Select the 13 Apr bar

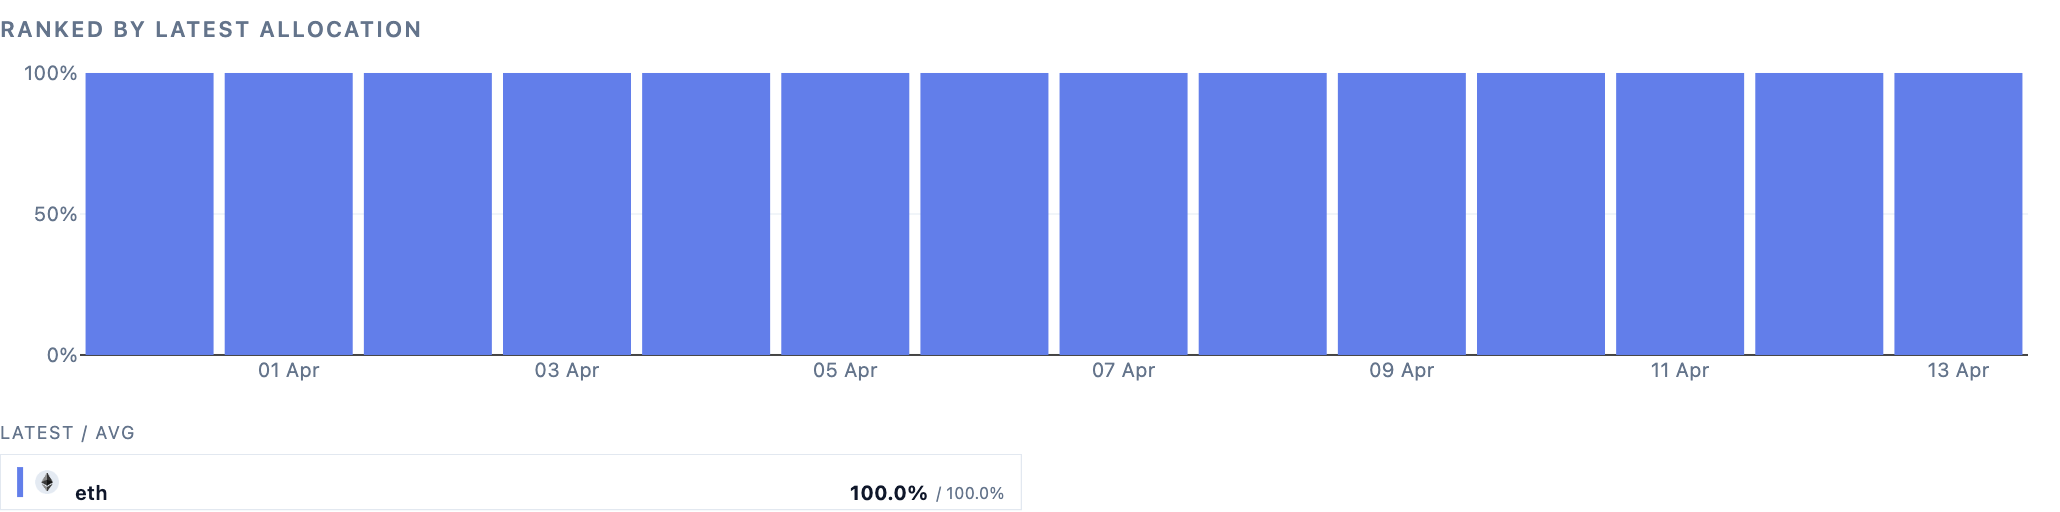coord(1958,214)
